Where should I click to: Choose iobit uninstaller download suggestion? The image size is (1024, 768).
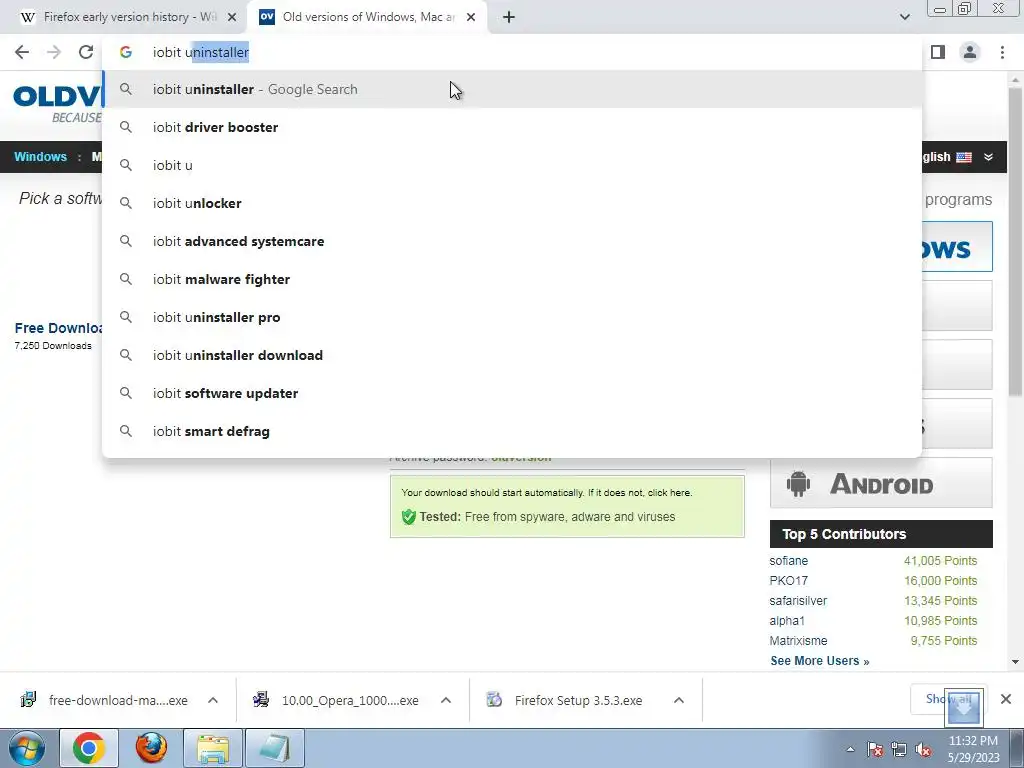tap(512, 355)
